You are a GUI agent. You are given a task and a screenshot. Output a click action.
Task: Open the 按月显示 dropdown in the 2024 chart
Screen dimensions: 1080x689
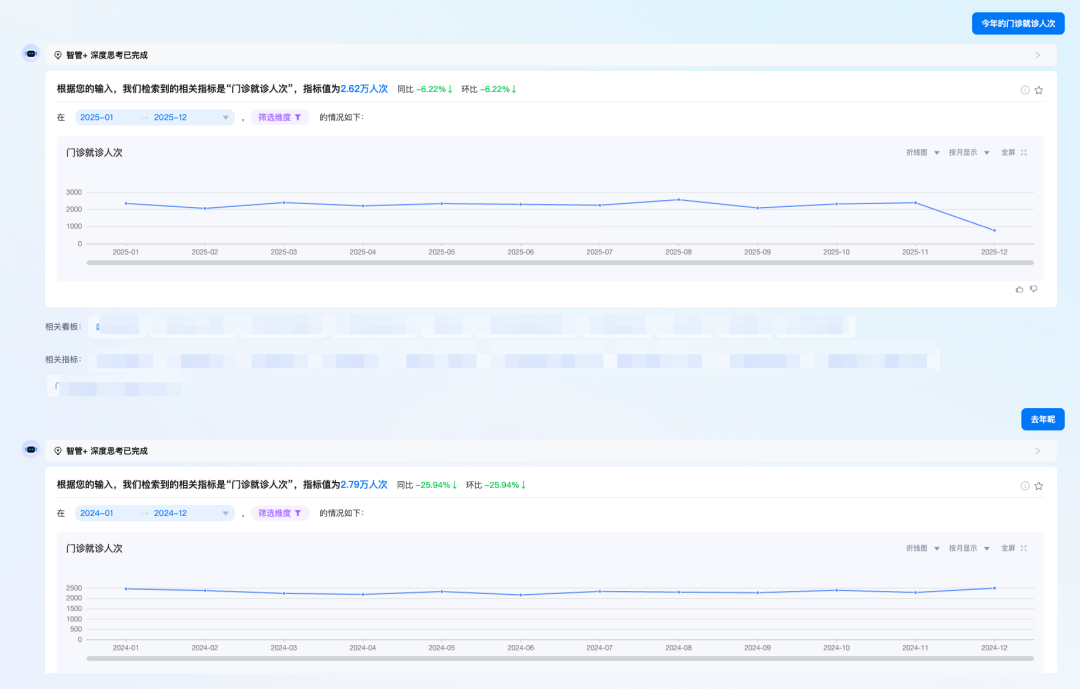(968, 548)
